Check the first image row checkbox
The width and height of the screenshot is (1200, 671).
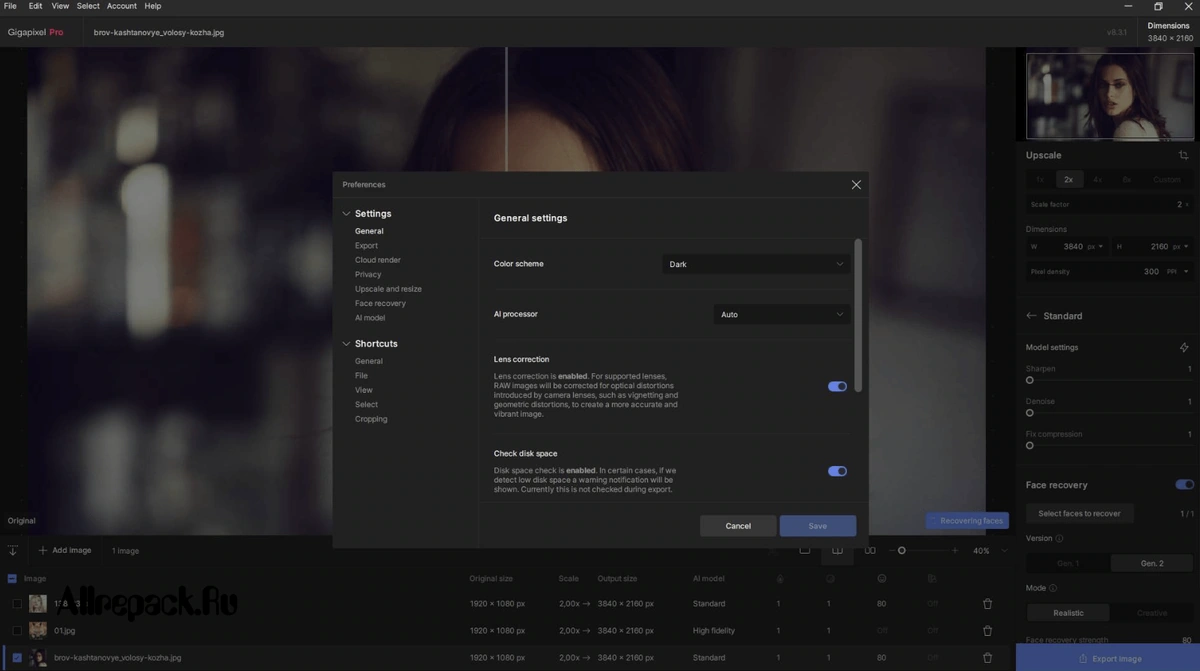pyautogui.click(x=17, y=604)
